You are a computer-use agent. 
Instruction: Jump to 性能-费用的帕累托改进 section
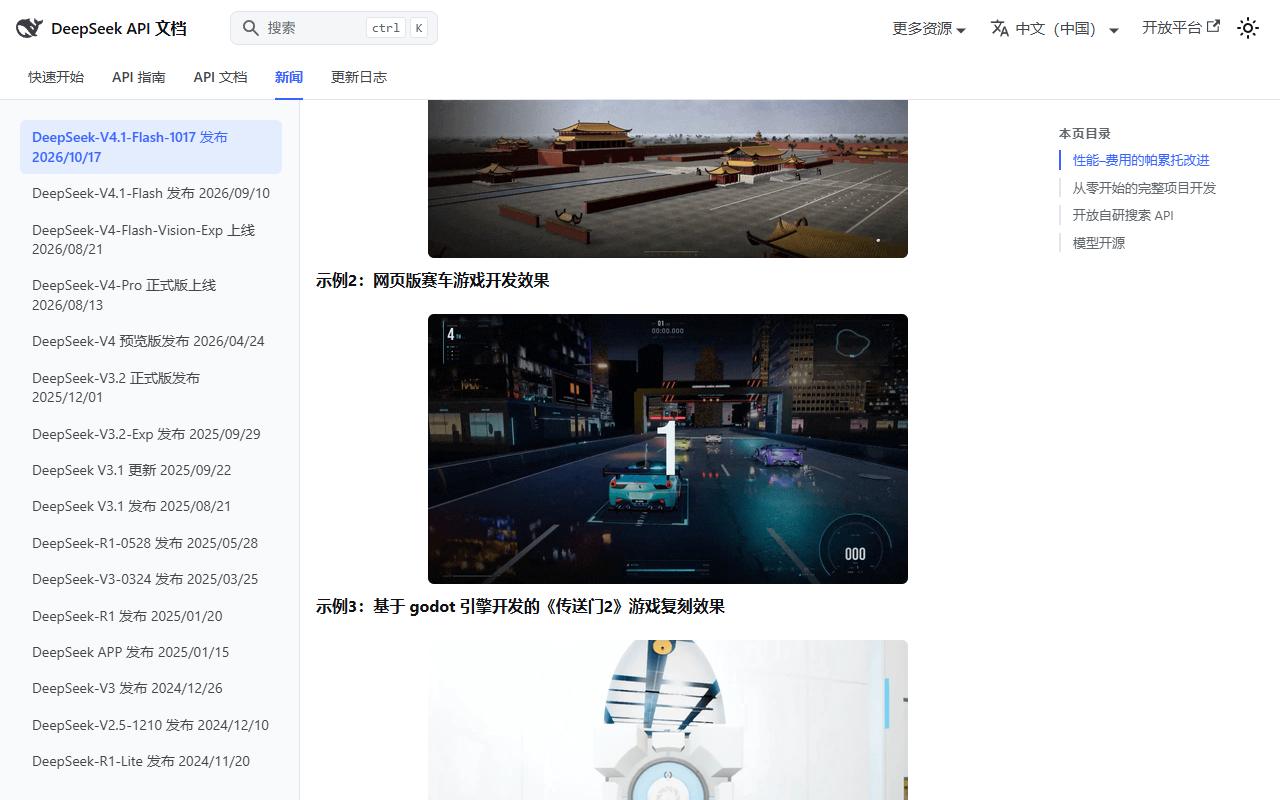(1141, 160)
